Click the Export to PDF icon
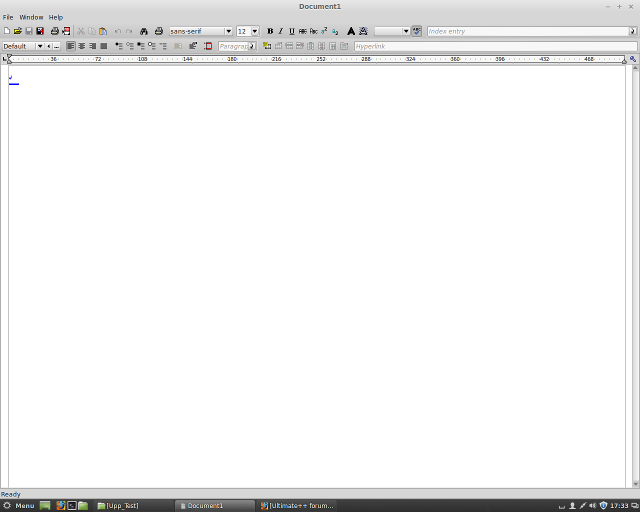 (x=66, y=31)
